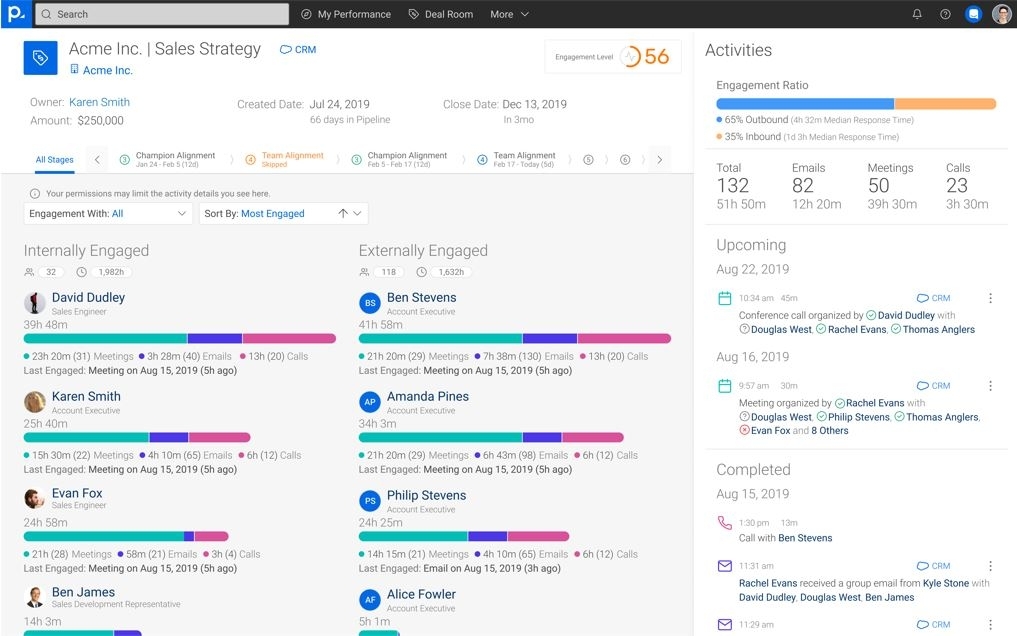Click the PS initials avatar

(370, 501)
